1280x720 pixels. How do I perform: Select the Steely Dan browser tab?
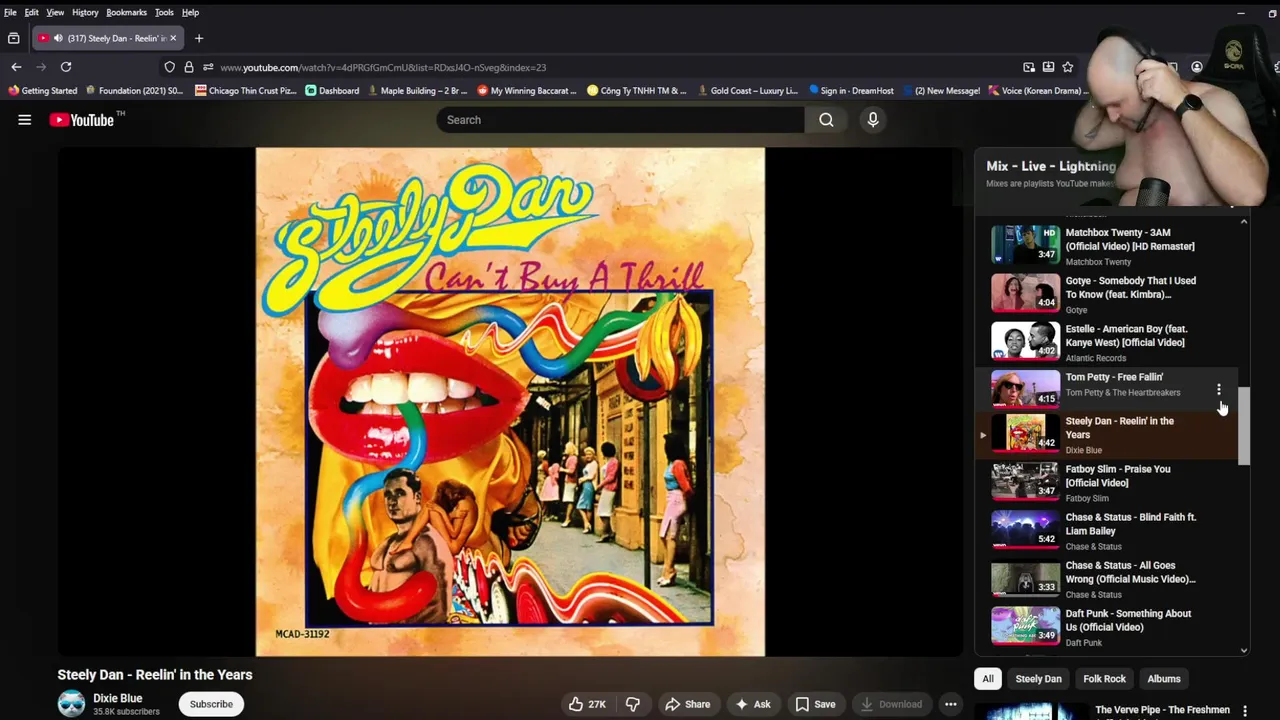tap(107, 38)
